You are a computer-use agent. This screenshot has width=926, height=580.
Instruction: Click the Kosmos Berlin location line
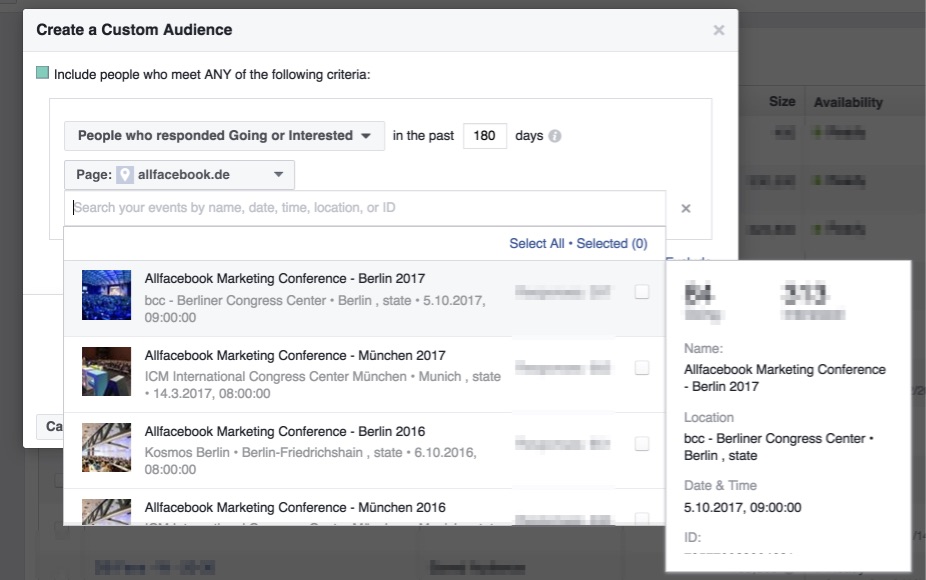(x=311, y=461)
